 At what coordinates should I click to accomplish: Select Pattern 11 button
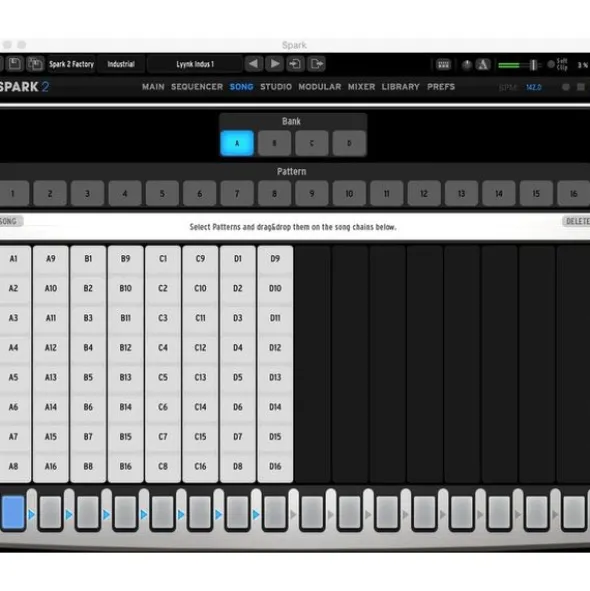(x=386, y=194)
